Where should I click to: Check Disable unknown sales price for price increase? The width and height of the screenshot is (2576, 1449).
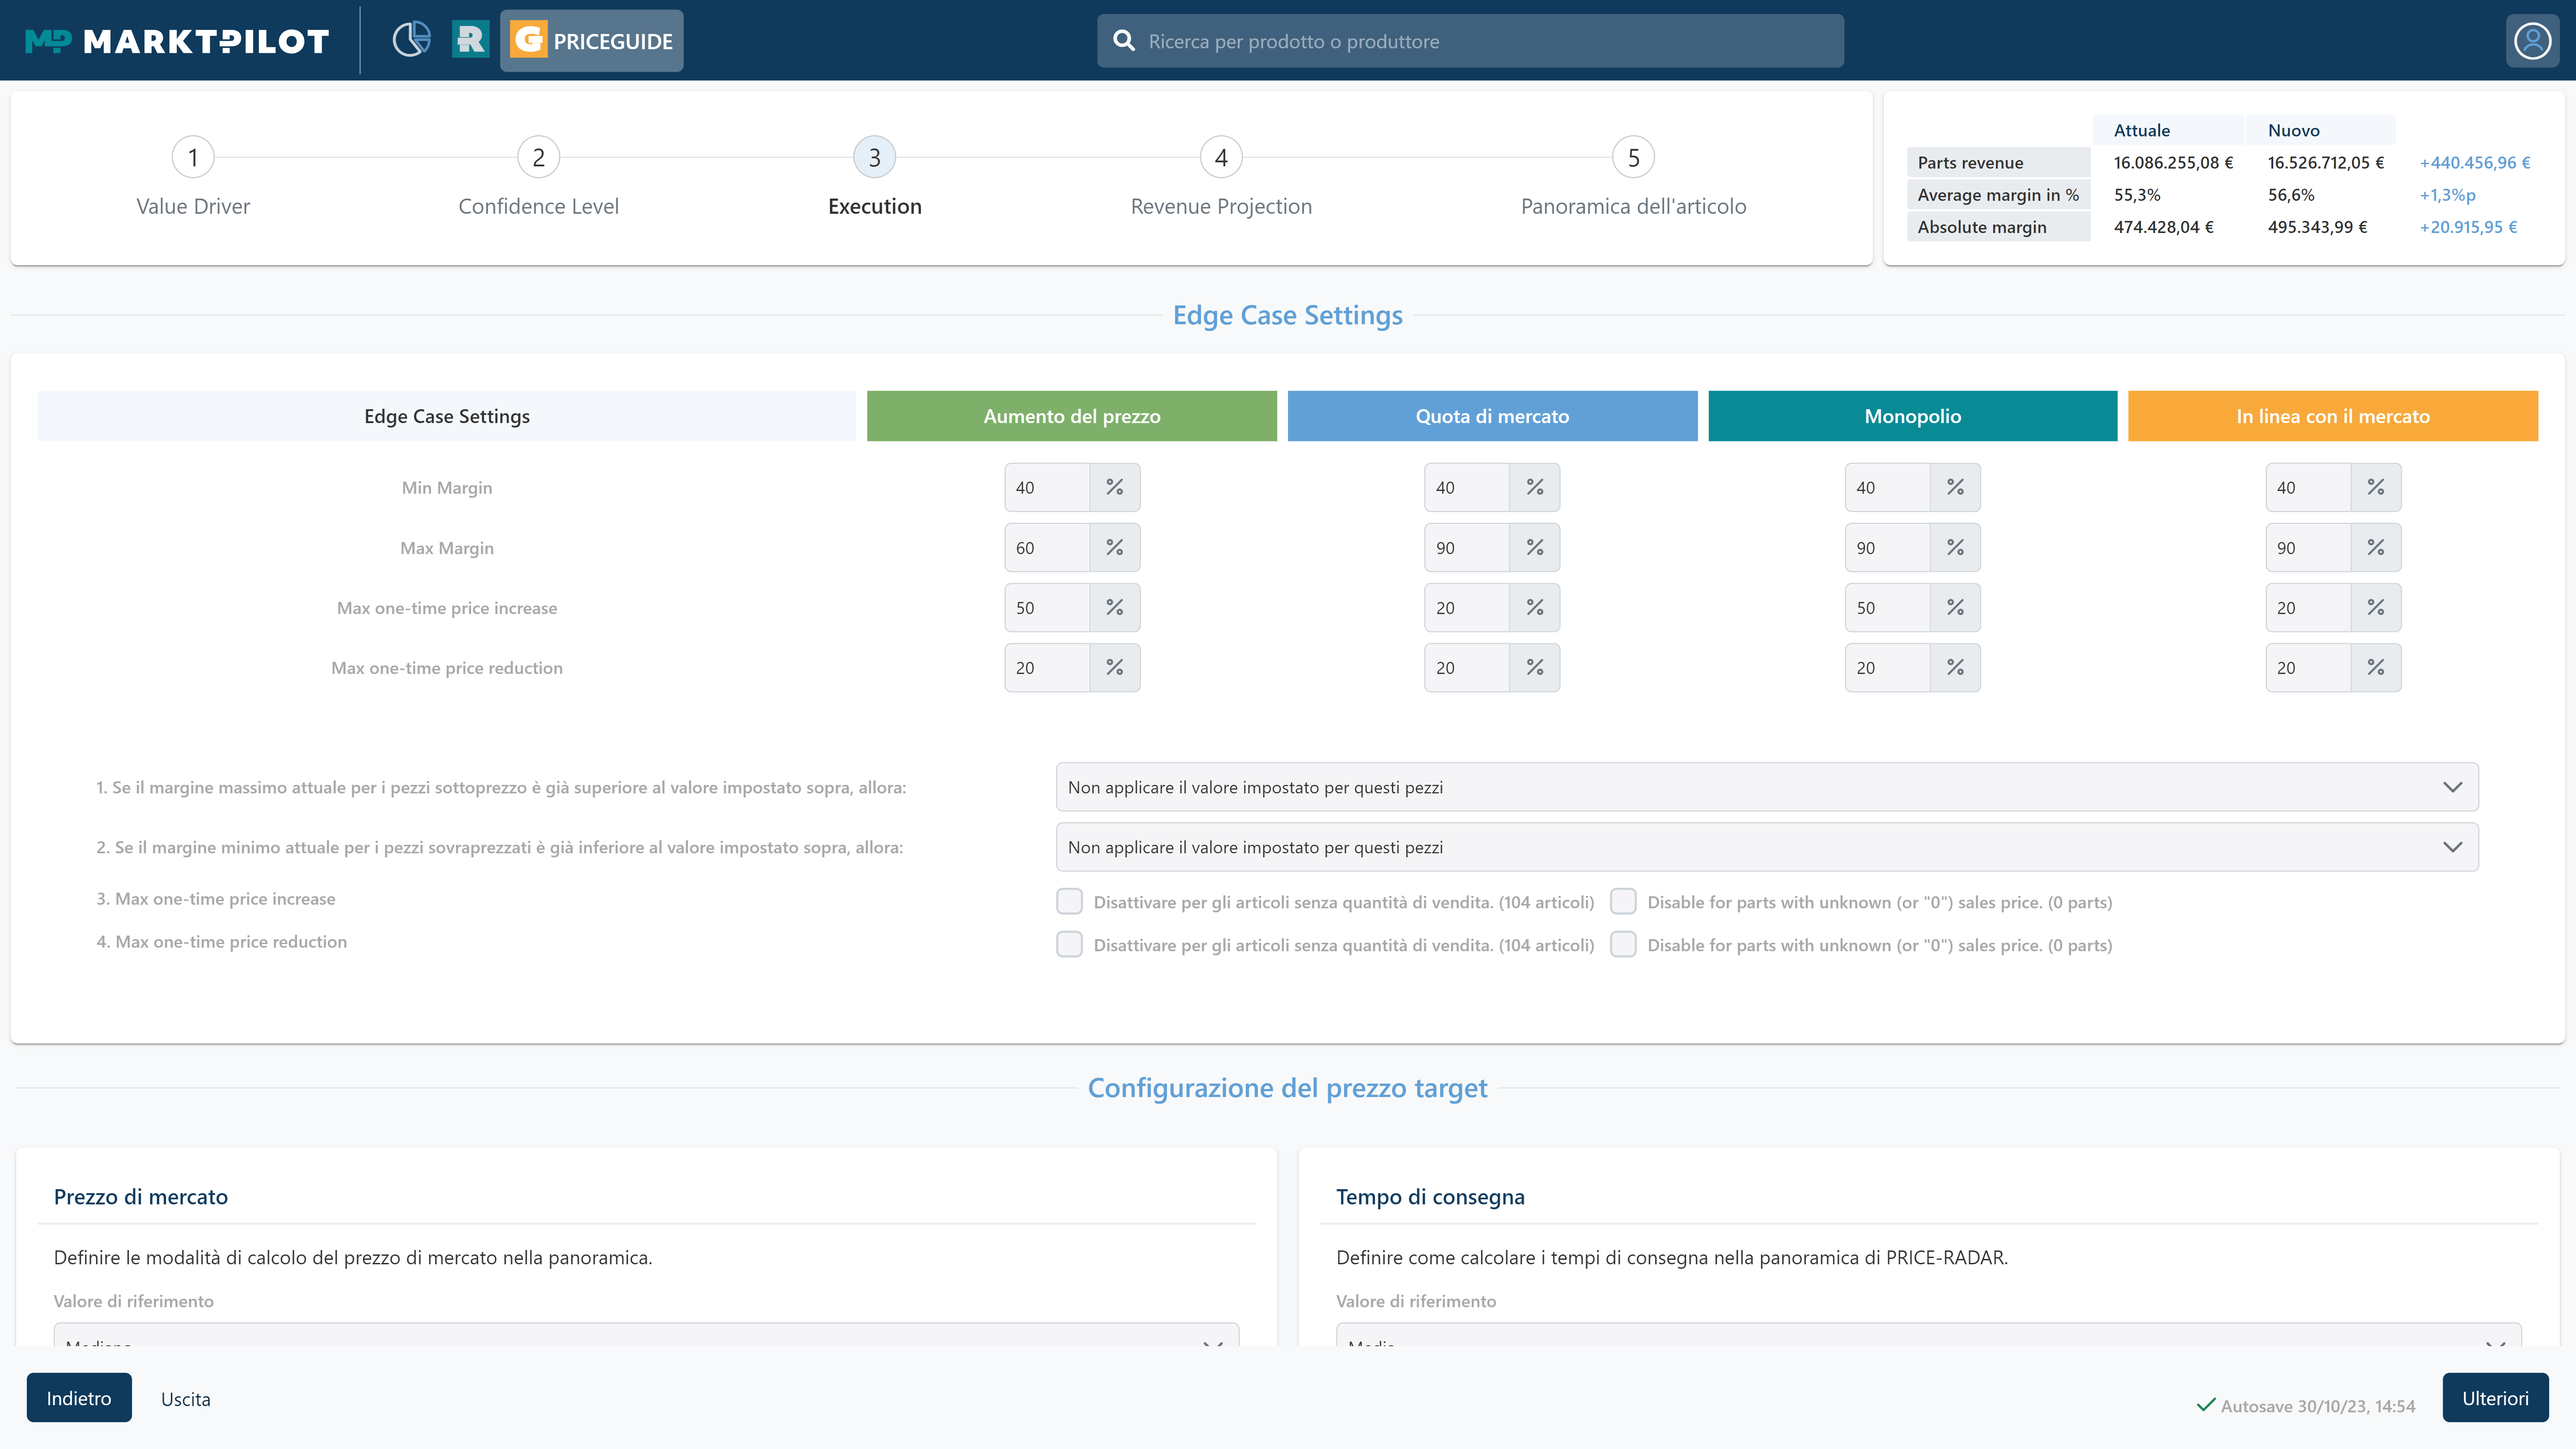point(1623,901)
